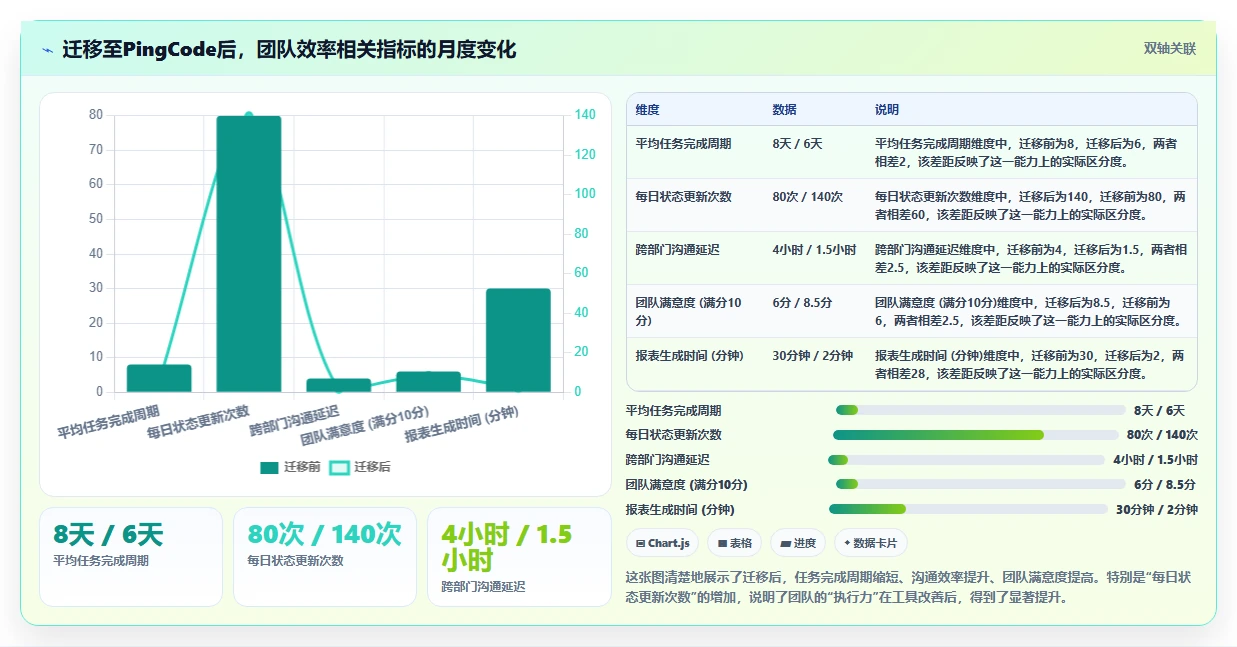
Task: Click the 平均任务完成周期 bar in the chart
Action: pyautogui.click(x=159, y=378)
